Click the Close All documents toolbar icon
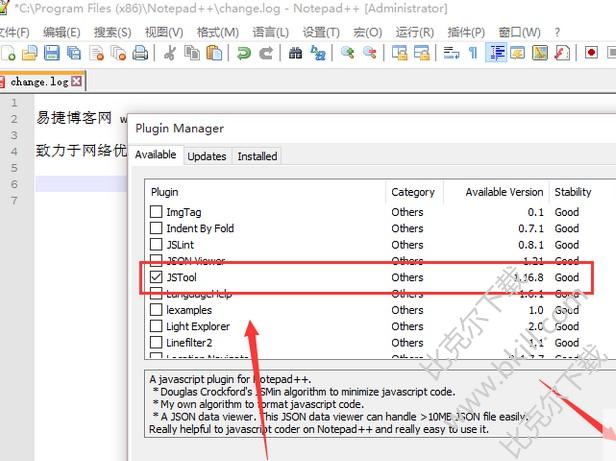616x461 pixels. click(x=118, y=53)
